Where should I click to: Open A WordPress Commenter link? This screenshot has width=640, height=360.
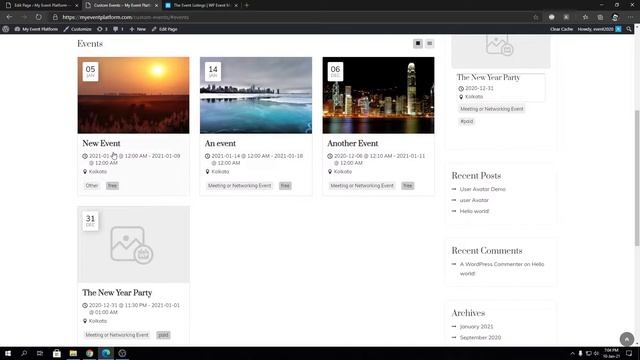coord(491,264)
